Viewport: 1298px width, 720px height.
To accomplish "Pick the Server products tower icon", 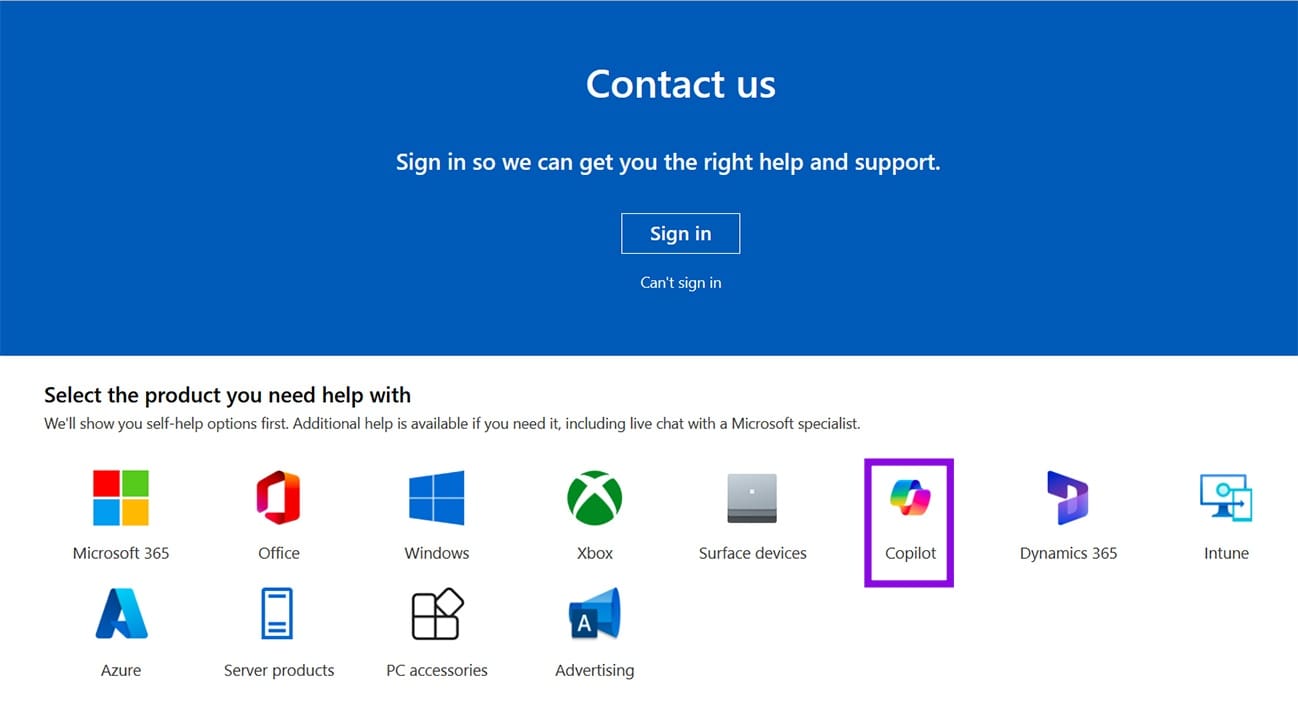I will (x=278, y=614).
